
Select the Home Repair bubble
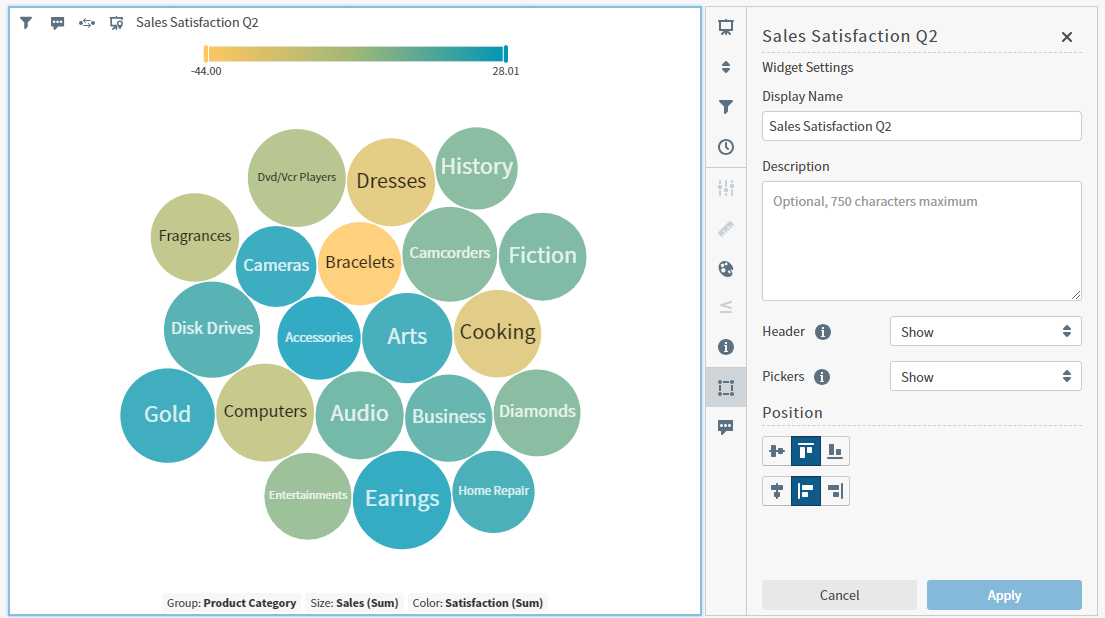493,492
